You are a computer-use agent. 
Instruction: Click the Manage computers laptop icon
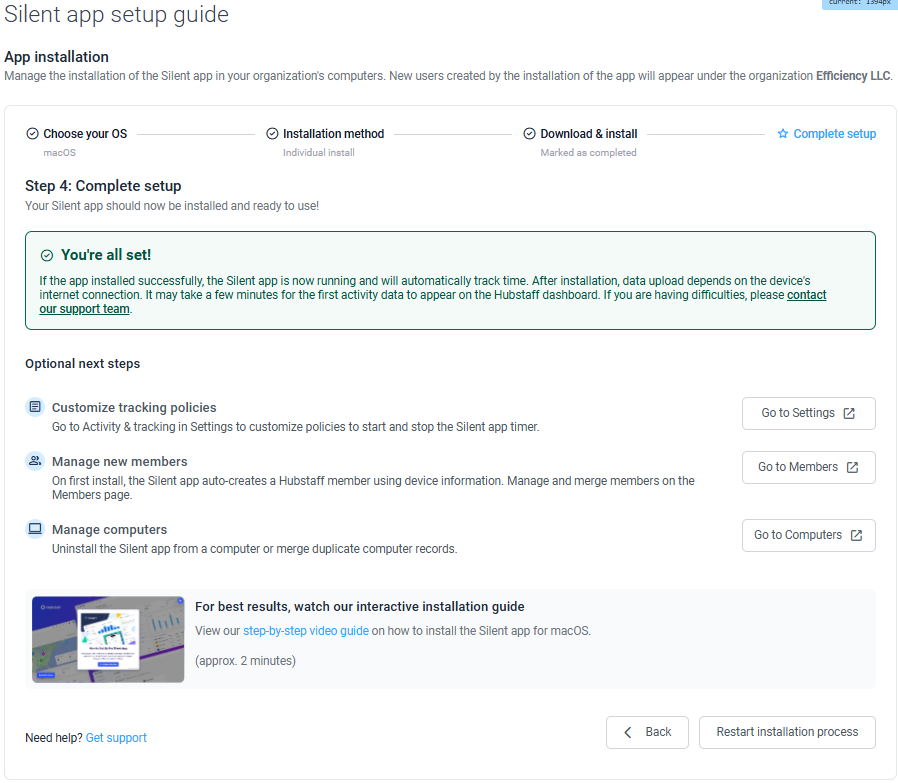pyautogui.click(x=35, y=529)
